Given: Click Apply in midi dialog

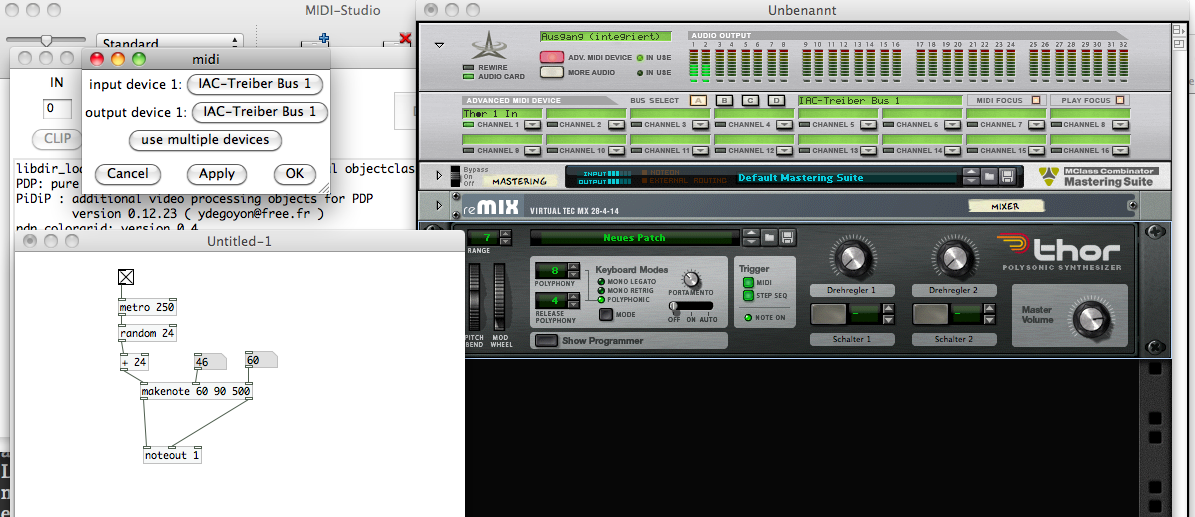Looking at the screenshot, I should (216, 174).
